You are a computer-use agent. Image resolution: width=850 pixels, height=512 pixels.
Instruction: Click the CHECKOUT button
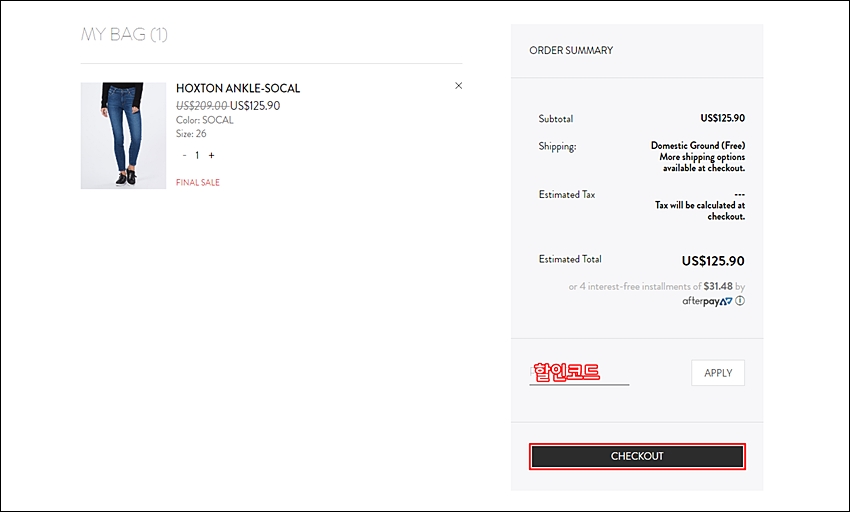click(x=637, y=456)
